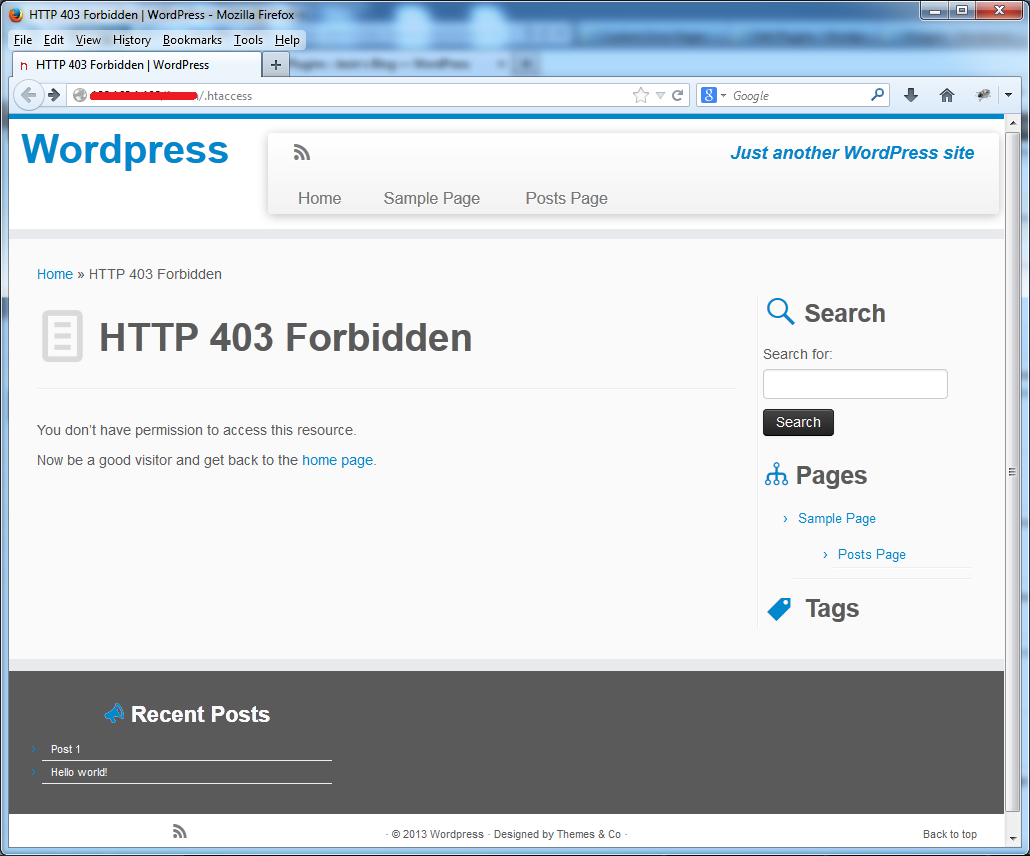Click the magnifier icon in Google search box
Screen dimensions: 1030x856
tap(877, 95)
